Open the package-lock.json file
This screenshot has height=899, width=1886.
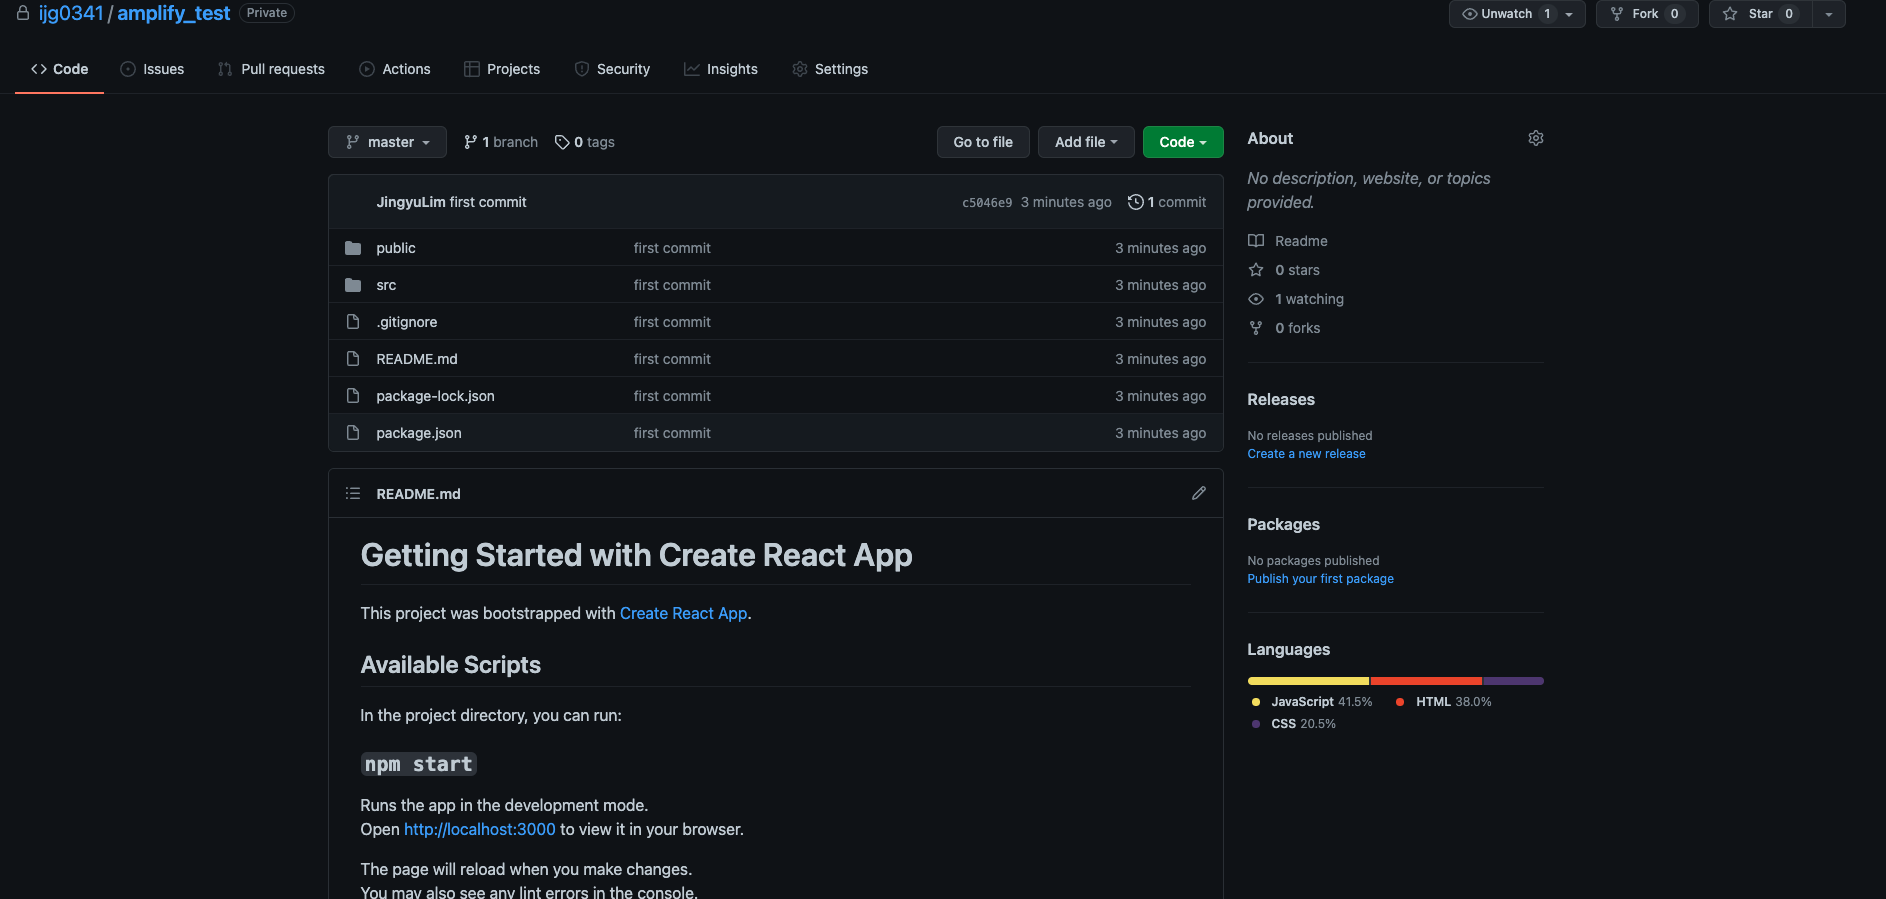coord(435,396)
